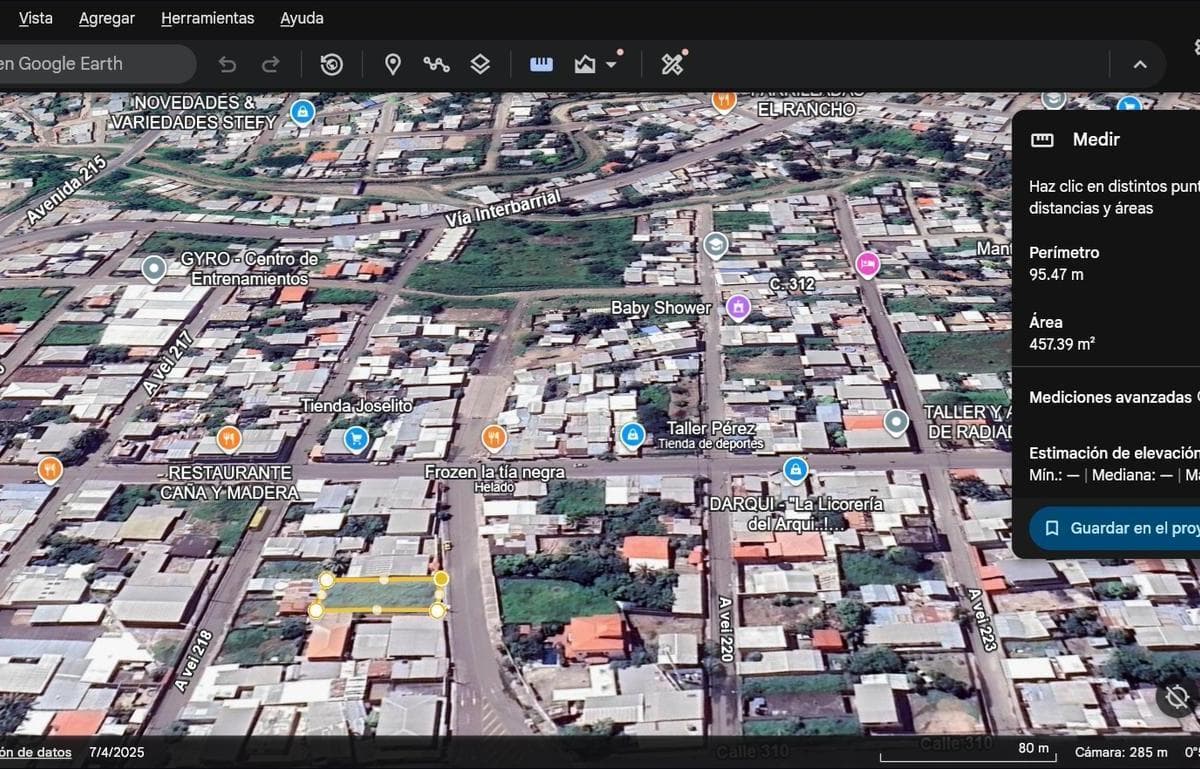Click the bottom-left vertex of the yellow polygon
The width and height of the screenshot is (1200, 769).
click(x=316, y=610)
